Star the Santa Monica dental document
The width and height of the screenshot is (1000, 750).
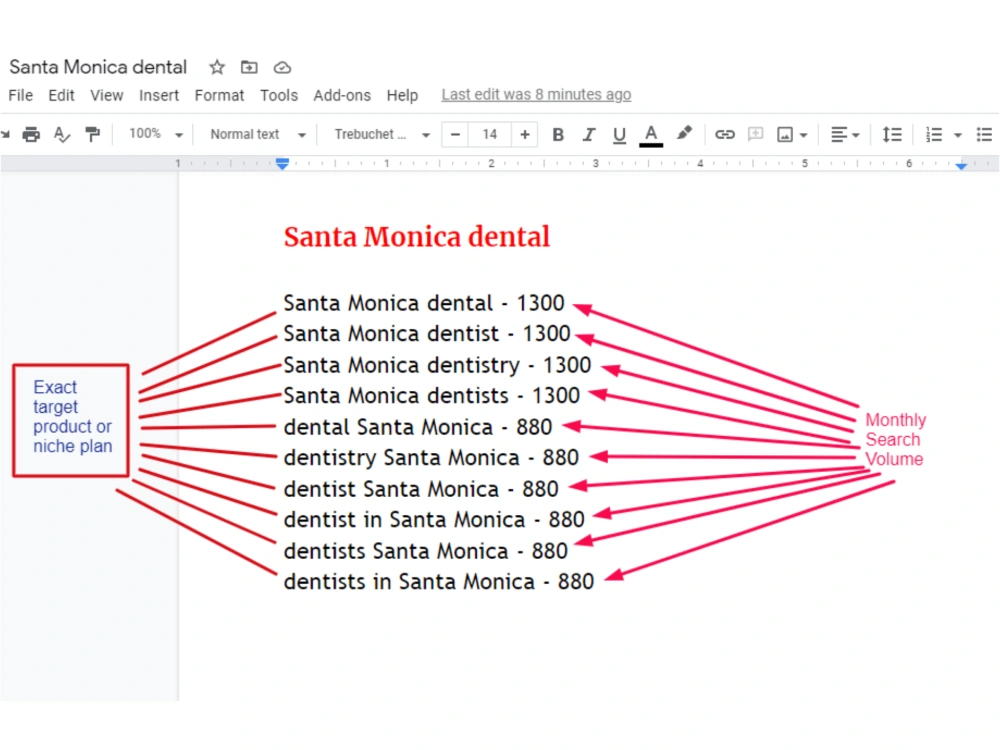point(217,67)
